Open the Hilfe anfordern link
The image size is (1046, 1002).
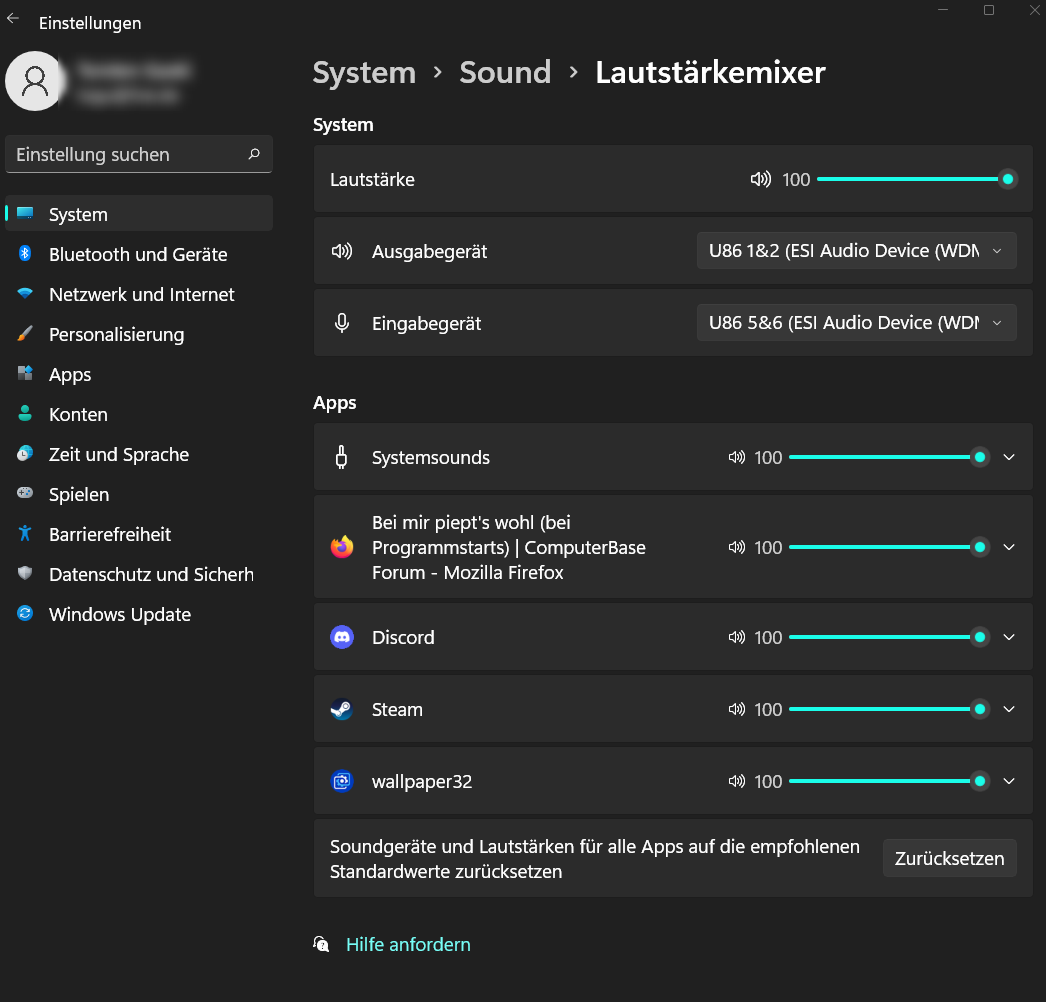408,945
